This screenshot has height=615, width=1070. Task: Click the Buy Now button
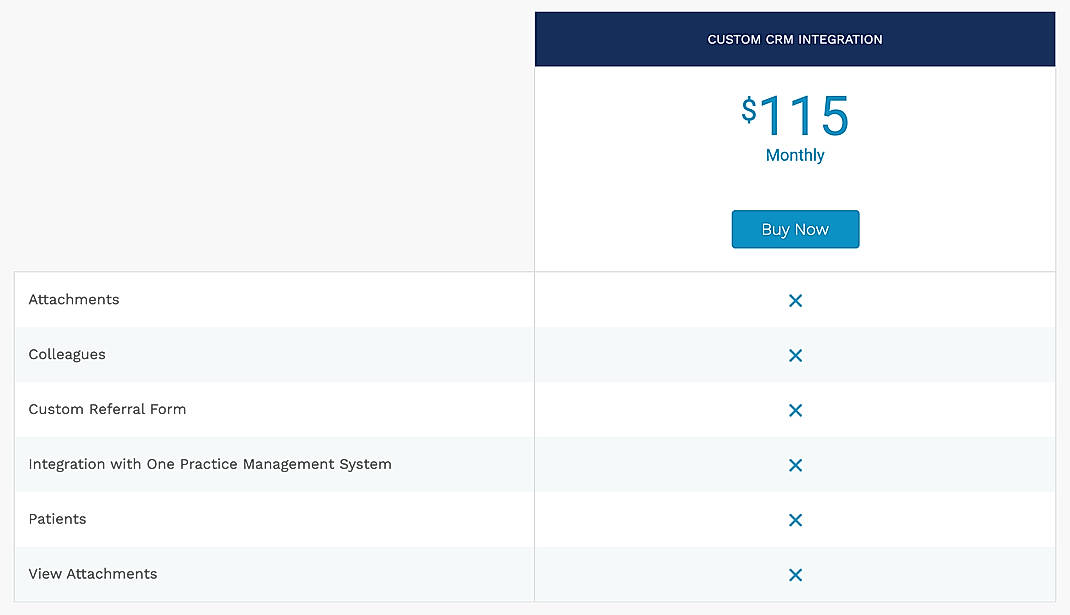[x=795, y=229]
